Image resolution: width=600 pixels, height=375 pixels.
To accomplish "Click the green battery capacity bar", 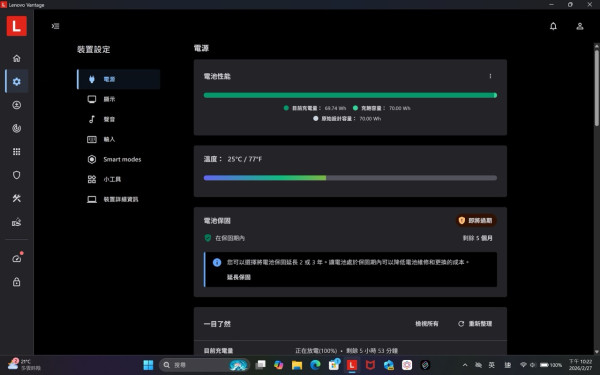I will (x=350, y=95).
